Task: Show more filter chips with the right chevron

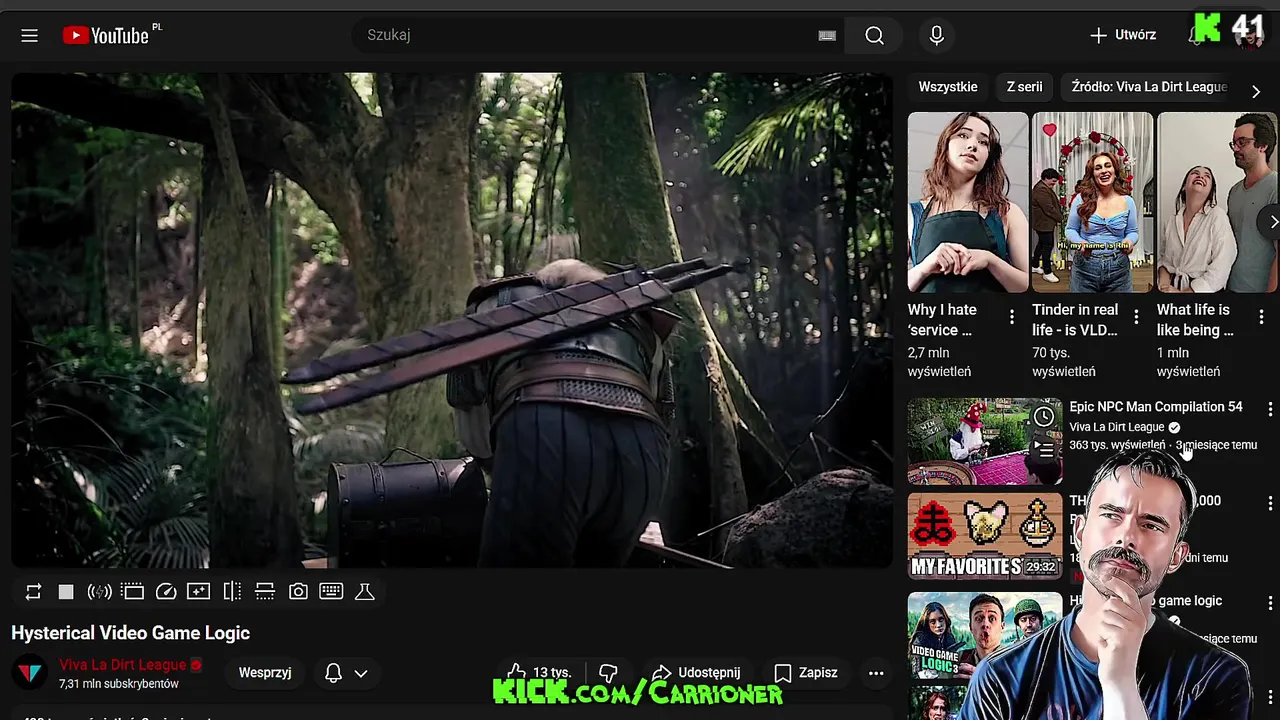Action: 1256,90
